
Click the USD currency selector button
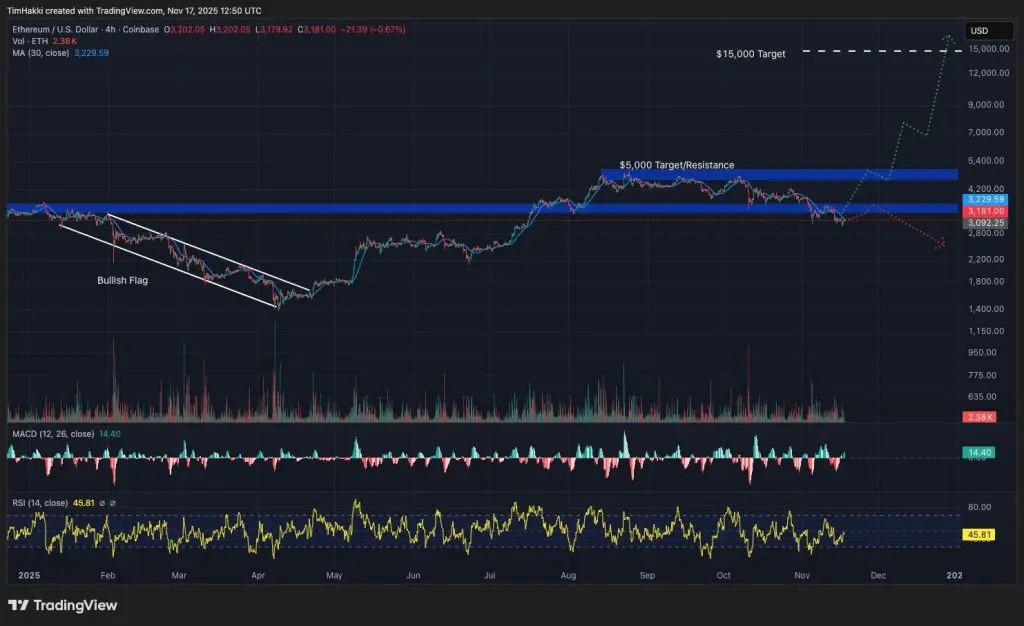(989, 31)
